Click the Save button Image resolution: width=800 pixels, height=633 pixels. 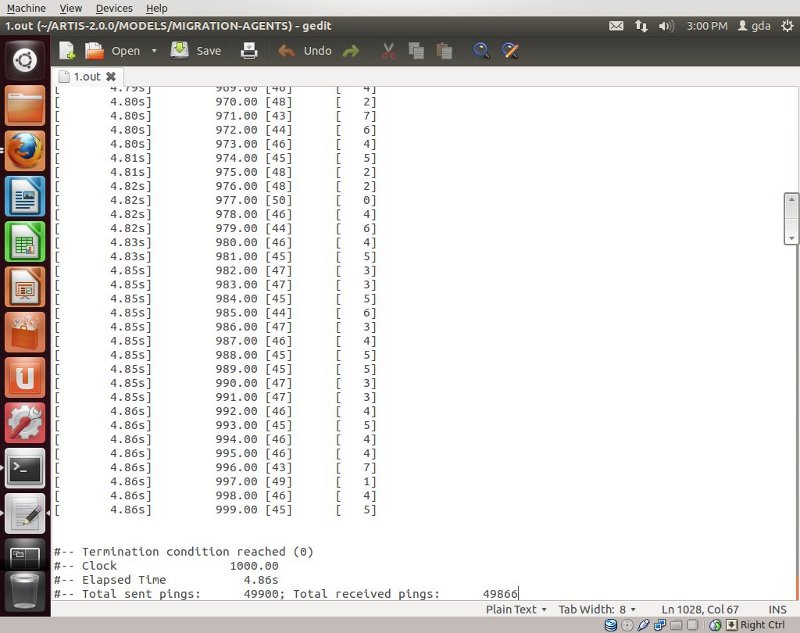click(197, 51)
